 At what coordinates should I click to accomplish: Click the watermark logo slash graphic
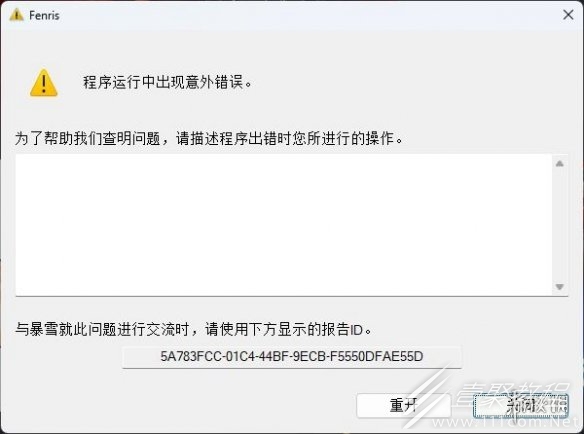pos(429,397)
